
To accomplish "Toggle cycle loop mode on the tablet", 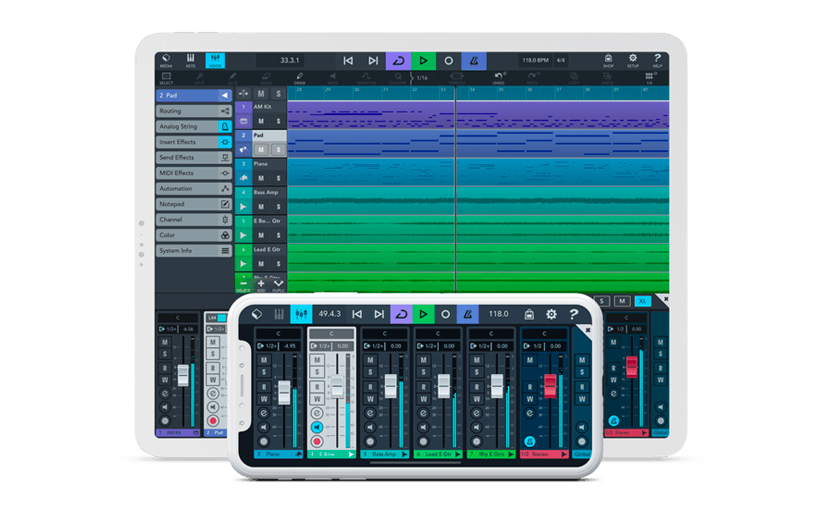I will pyautogui.click(x=397, y=61).
